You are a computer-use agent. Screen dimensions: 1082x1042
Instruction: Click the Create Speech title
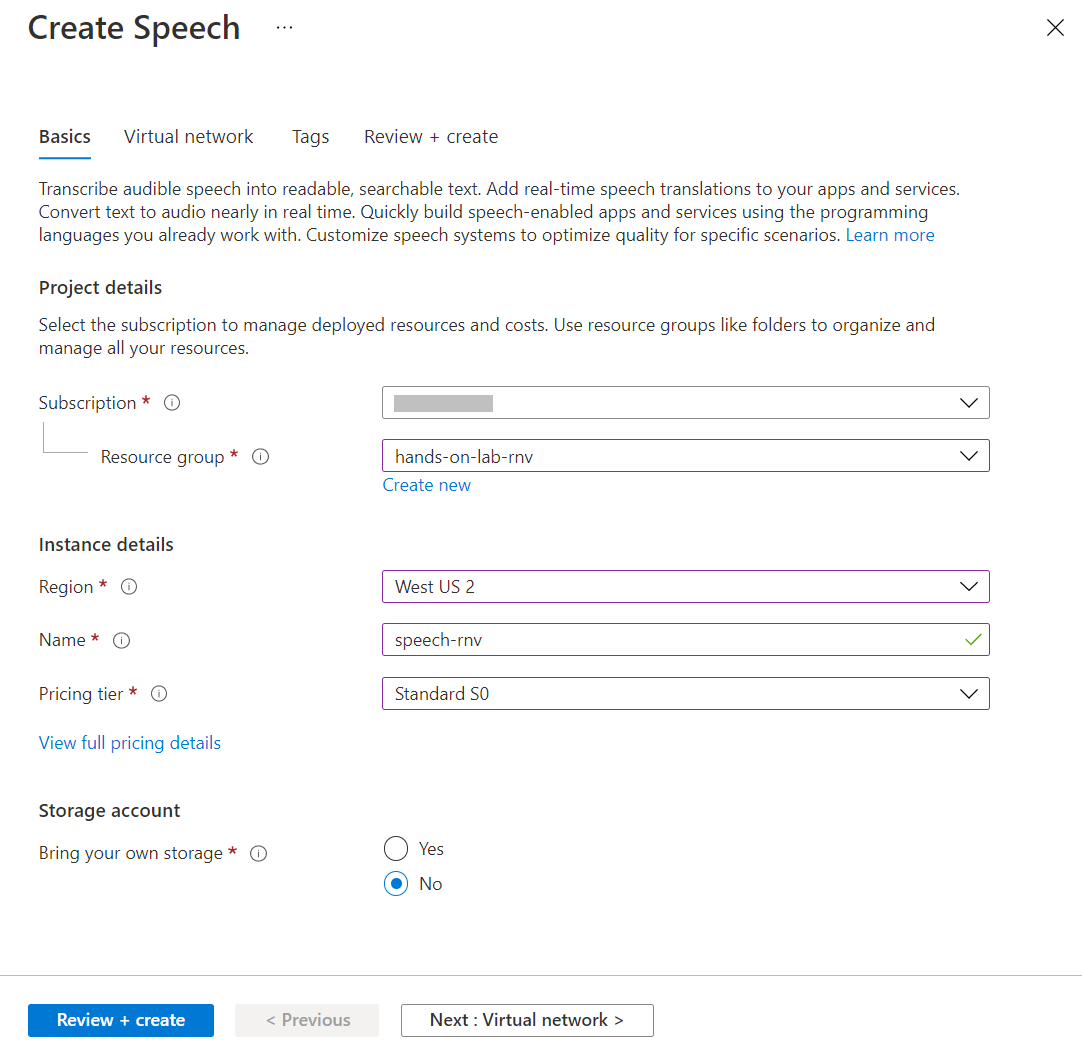click(x=134, y=29)
